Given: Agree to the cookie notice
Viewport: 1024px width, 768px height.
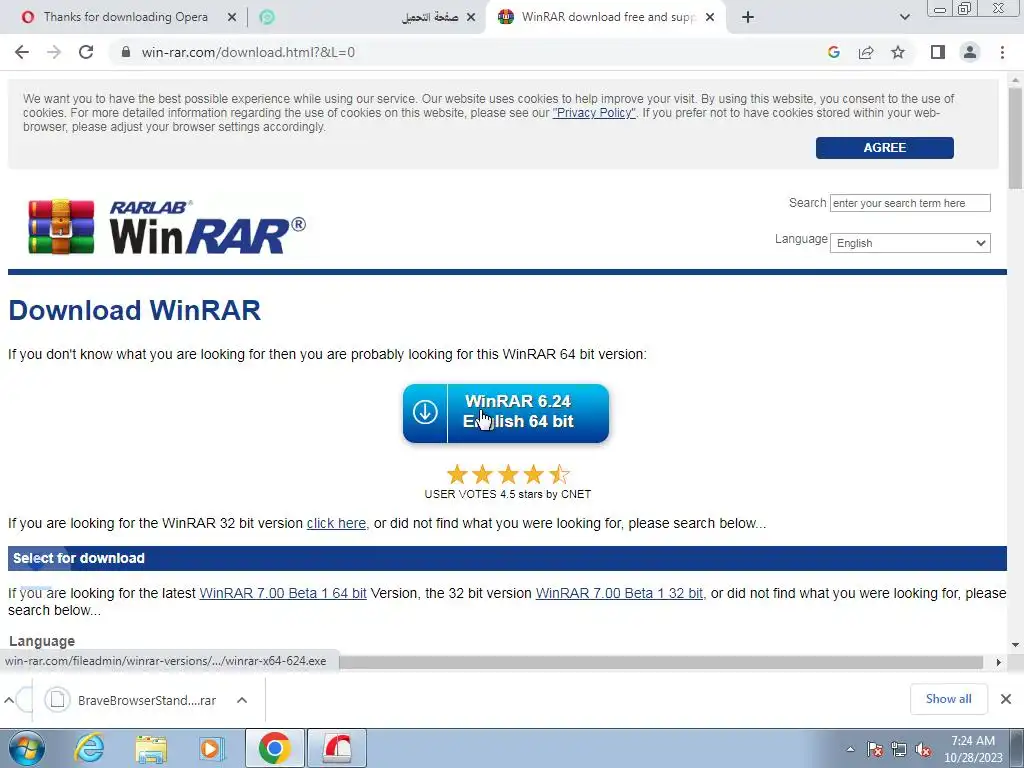Looking at the screenshot, I should [884, 148].
